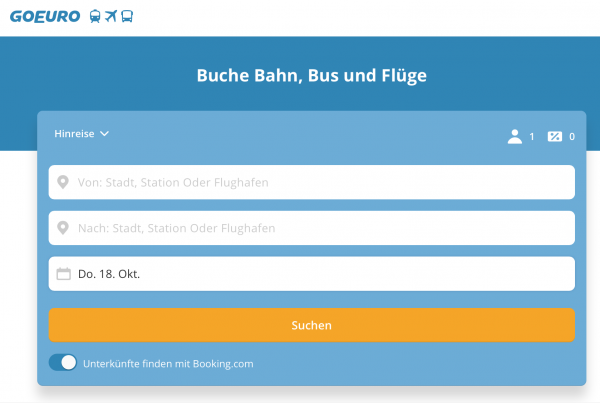Toggle Booking.com accommodation search switch
Viewport: 600px width, 403px height.
tap(63, 363)
